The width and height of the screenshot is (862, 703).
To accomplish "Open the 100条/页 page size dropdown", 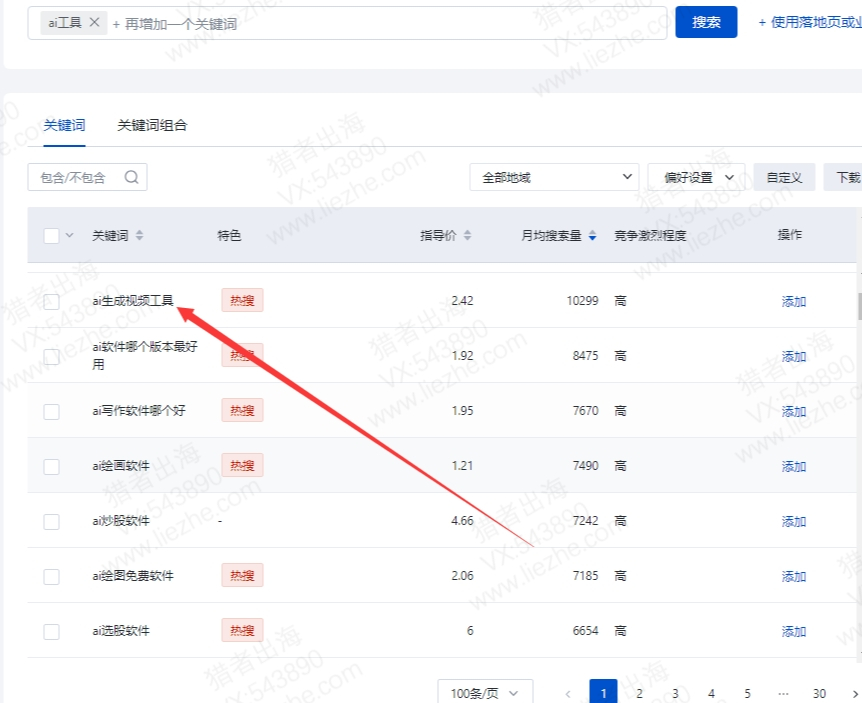I will [485, 693].
